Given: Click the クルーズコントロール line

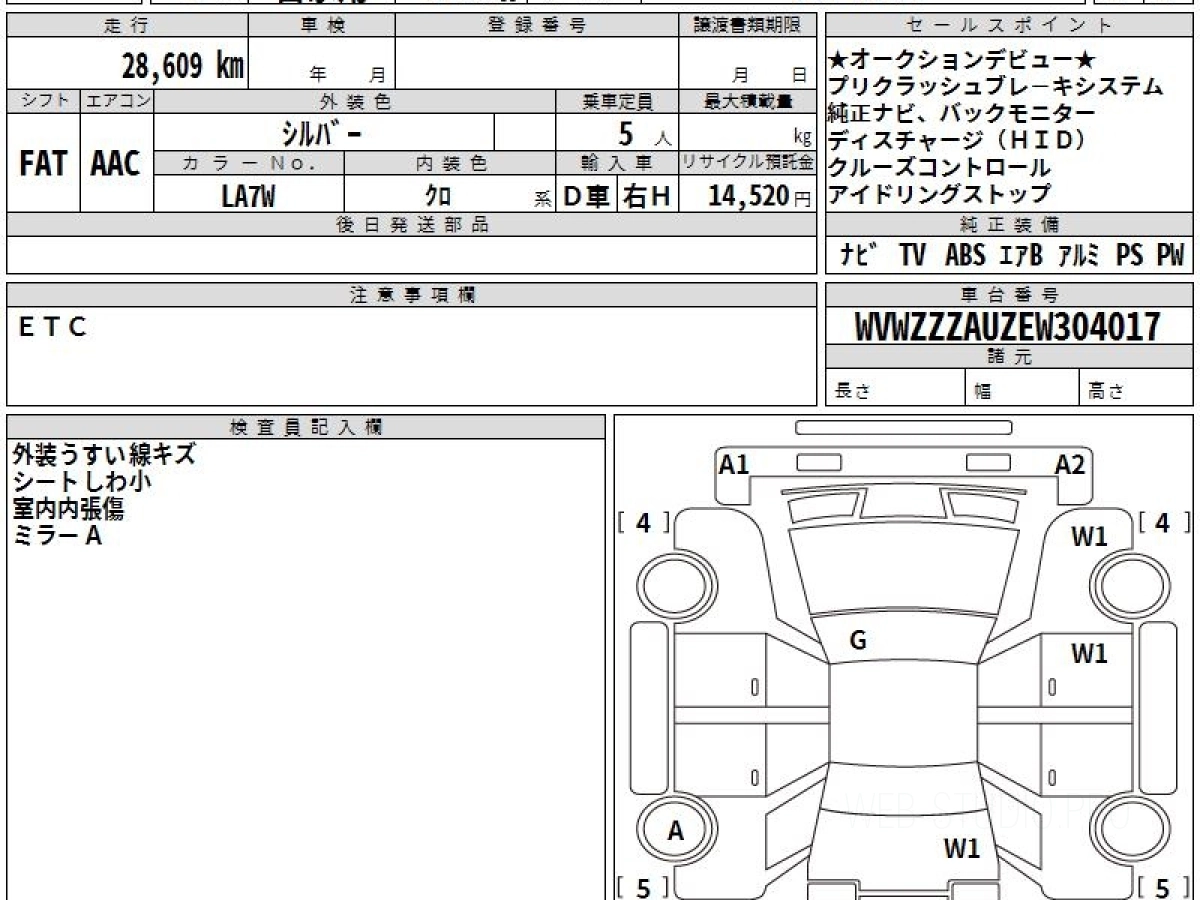Looking at the screenshot, I should coord(939,168).
